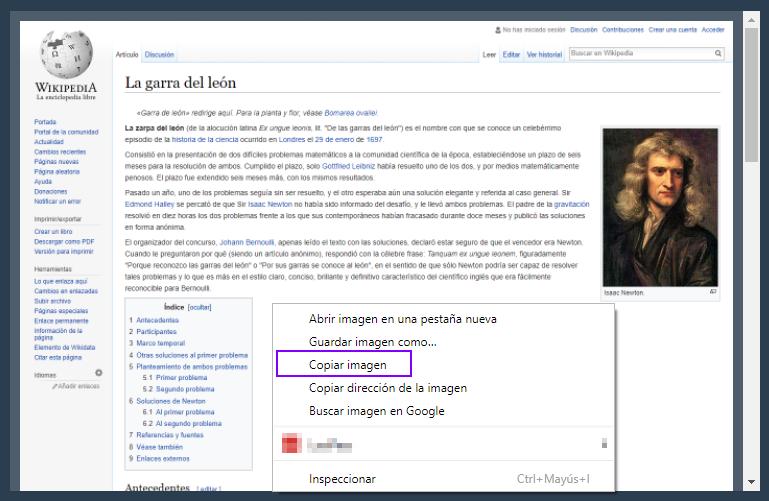Open Cambios recientes sidebar link

[60, 152]
